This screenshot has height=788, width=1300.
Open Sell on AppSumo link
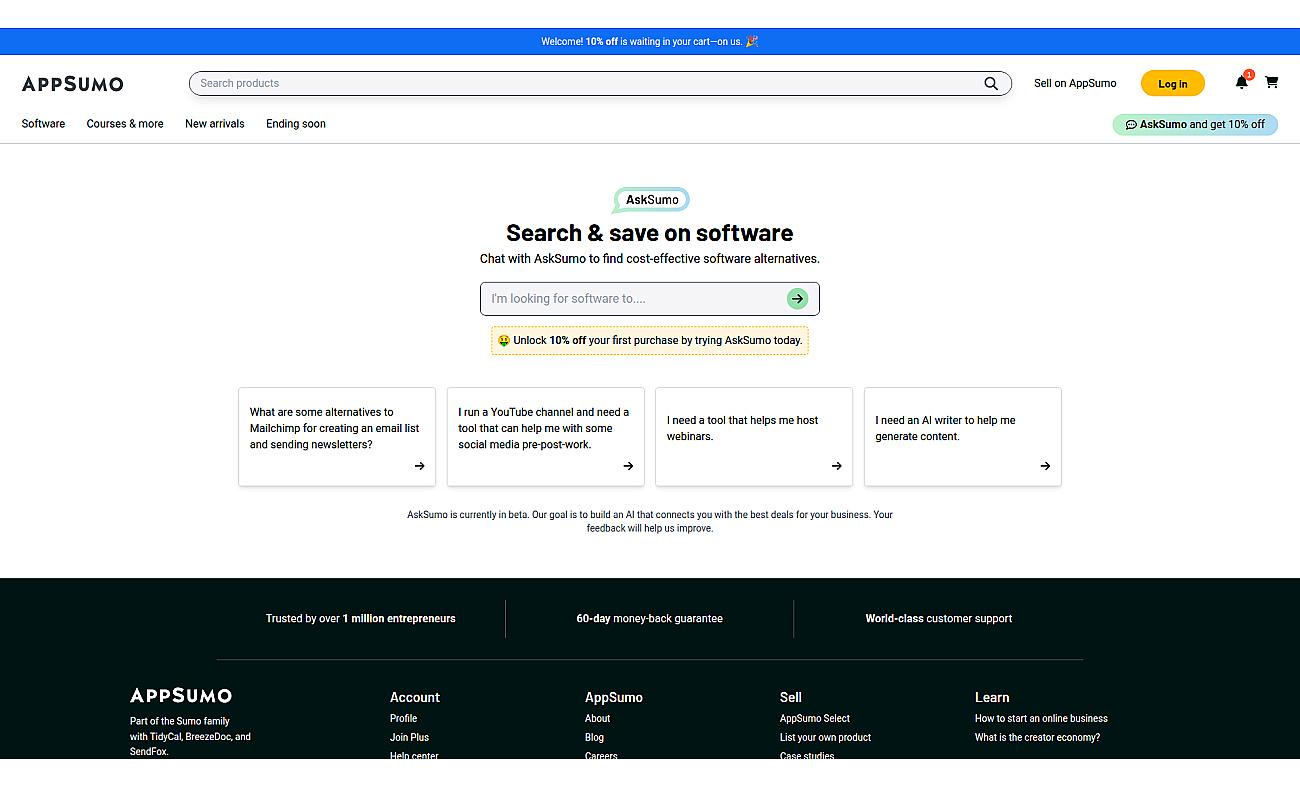tap(1075, 84)
